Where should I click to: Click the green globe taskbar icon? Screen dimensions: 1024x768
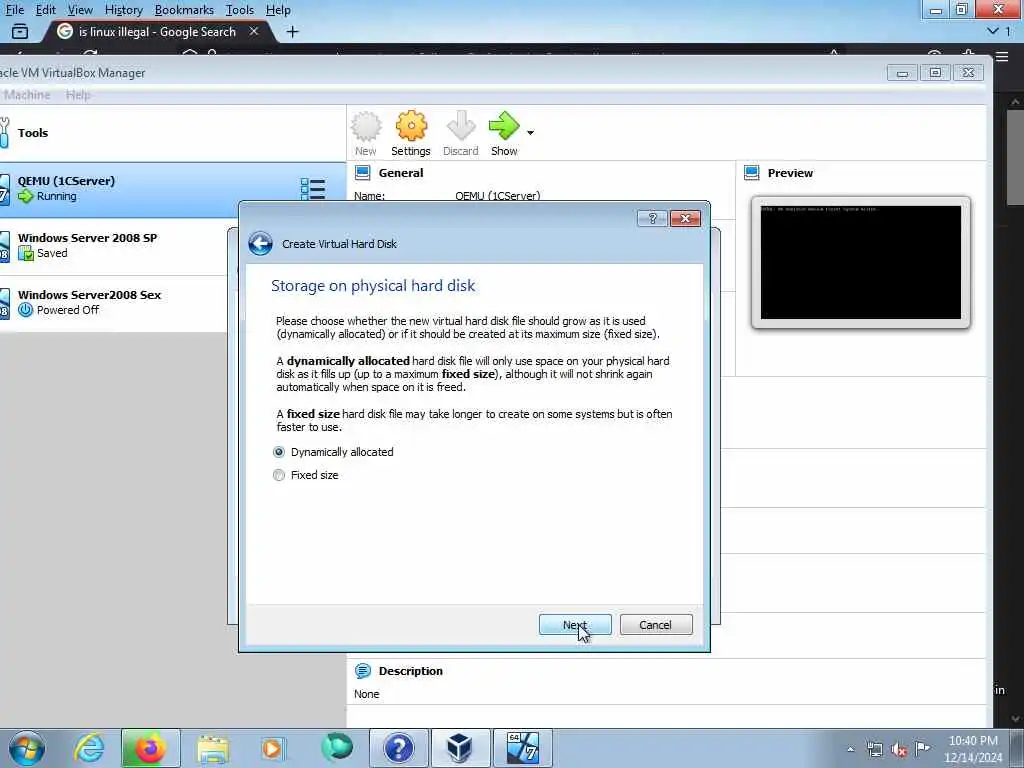[x=337, y=747]
